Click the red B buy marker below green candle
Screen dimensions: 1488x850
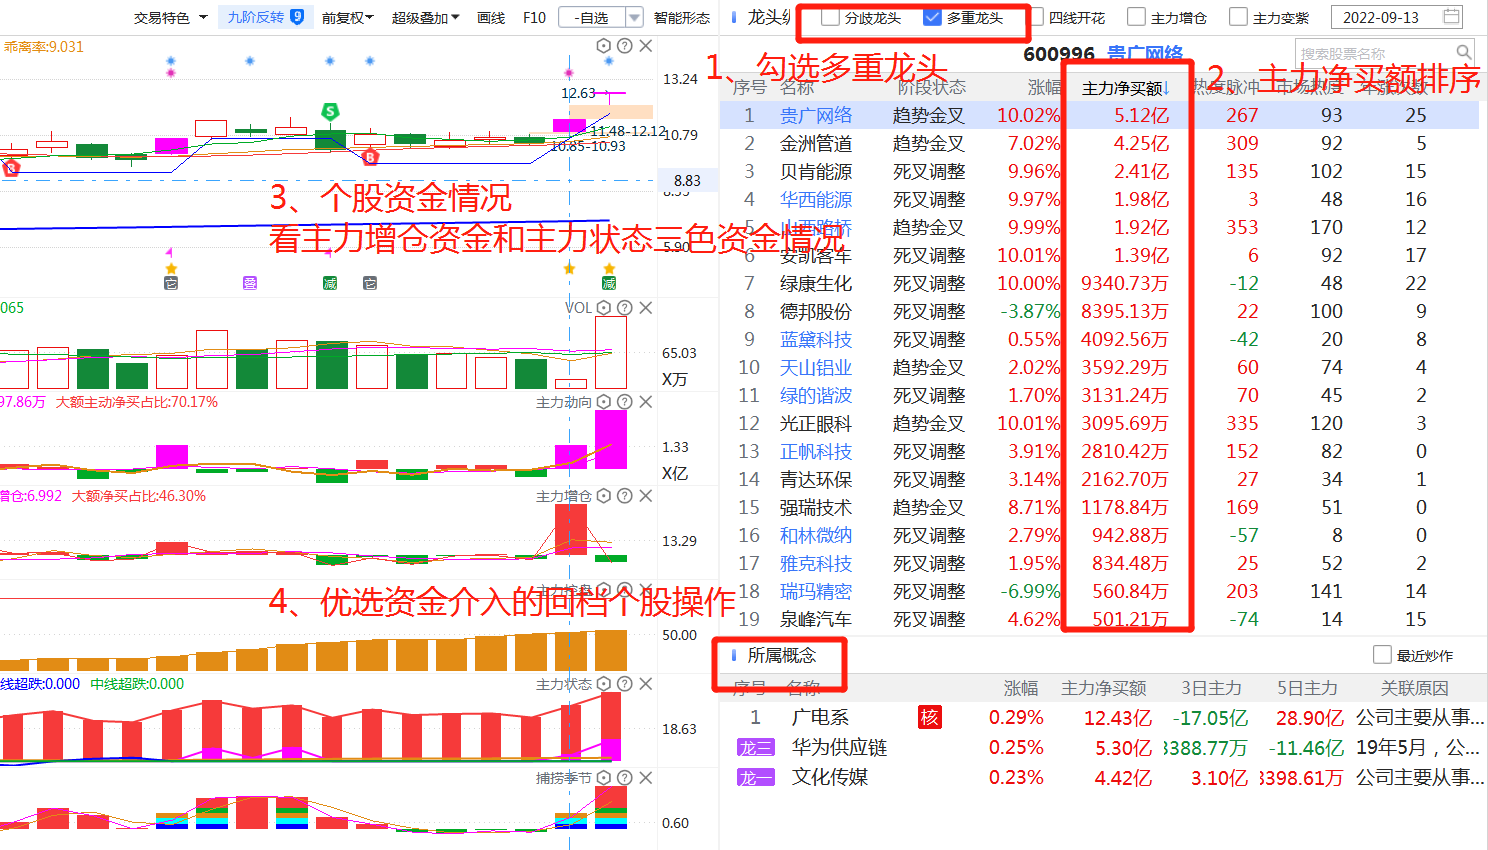click(x=371, y=157)
